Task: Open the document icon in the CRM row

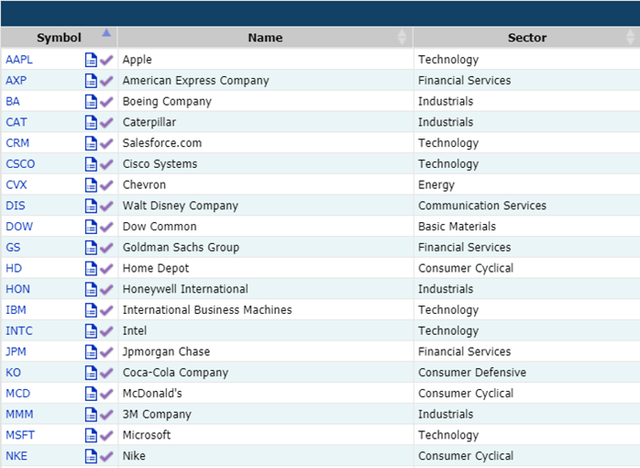Action: point(91,143)
